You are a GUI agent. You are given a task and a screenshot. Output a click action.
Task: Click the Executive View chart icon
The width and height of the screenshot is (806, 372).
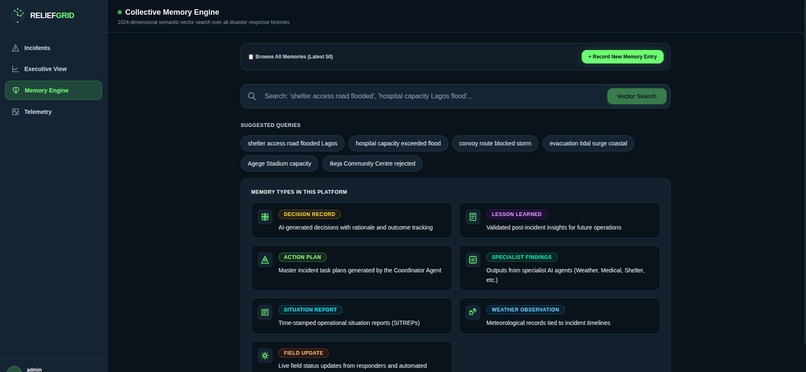click(x=15, y=69)
